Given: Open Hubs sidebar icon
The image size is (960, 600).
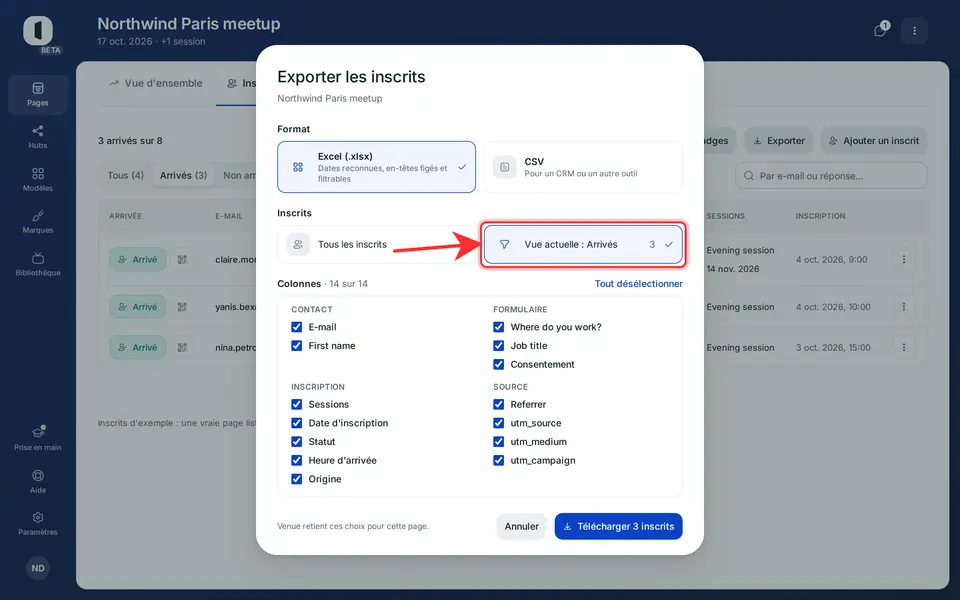Looking at the screenshot, I should pyautogui.click(x=37, y=137).
